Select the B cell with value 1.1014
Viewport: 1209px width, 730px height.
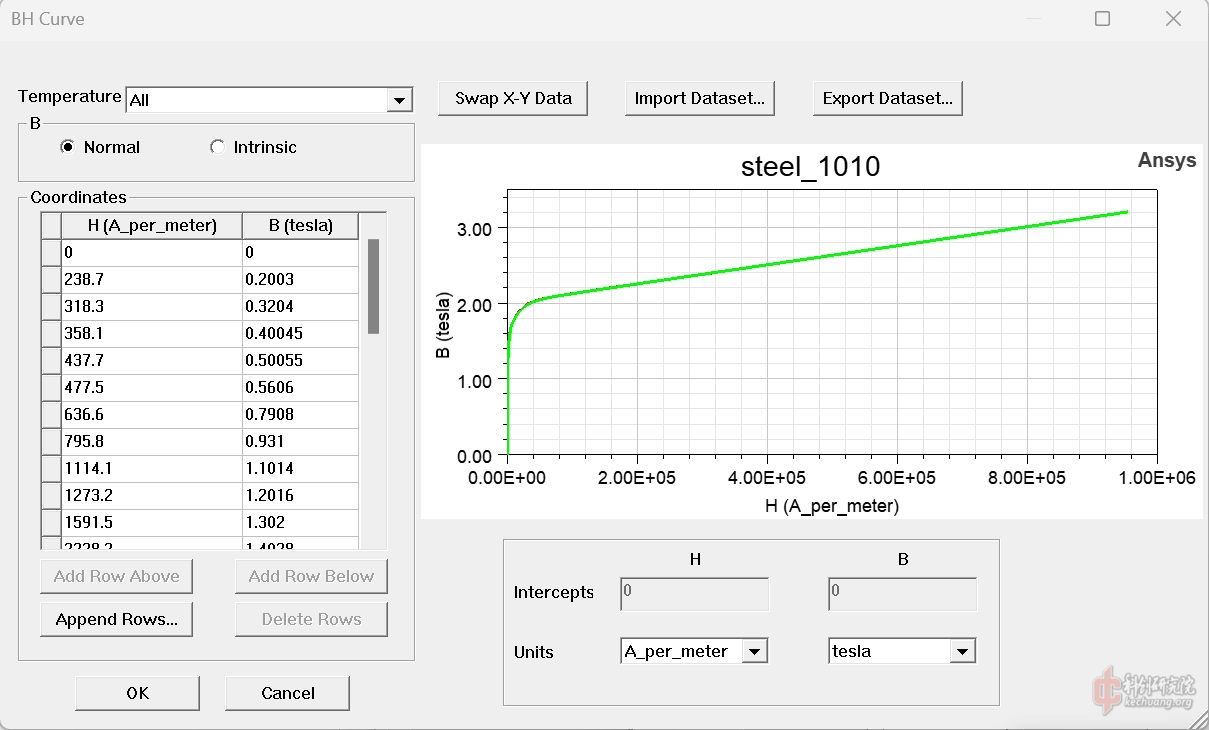(x=301, y=468)
